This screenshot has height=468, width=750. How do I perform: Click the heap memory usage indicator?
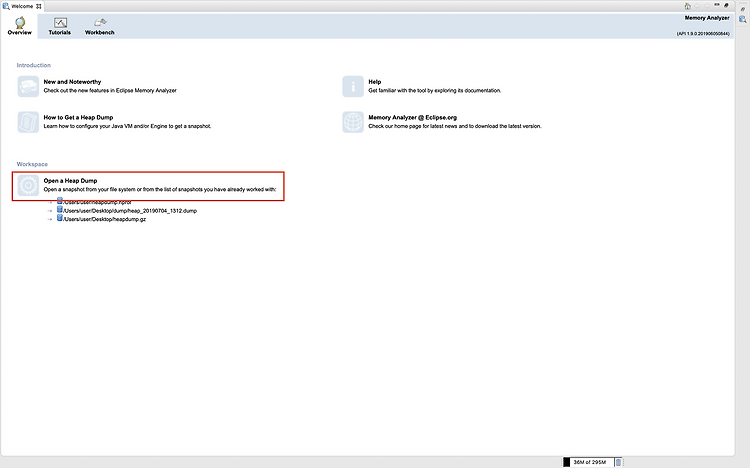point(589,462)
